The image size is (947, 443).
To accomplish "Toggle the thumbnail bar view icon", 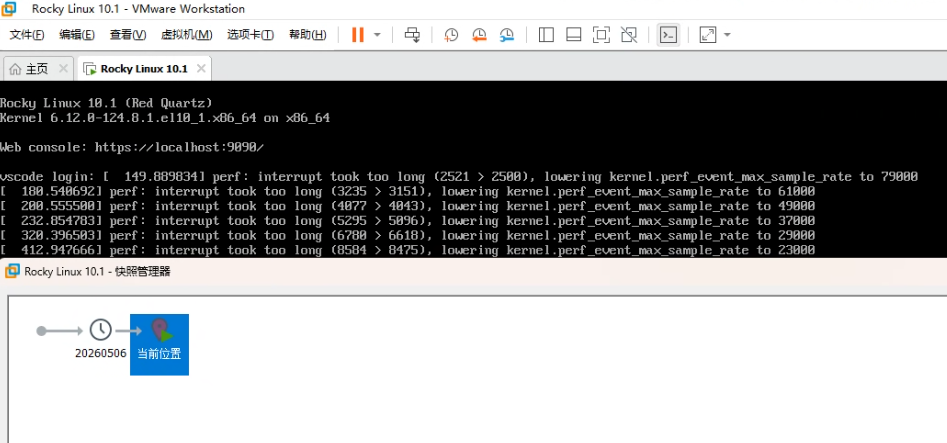I will [x=573, y=35].
